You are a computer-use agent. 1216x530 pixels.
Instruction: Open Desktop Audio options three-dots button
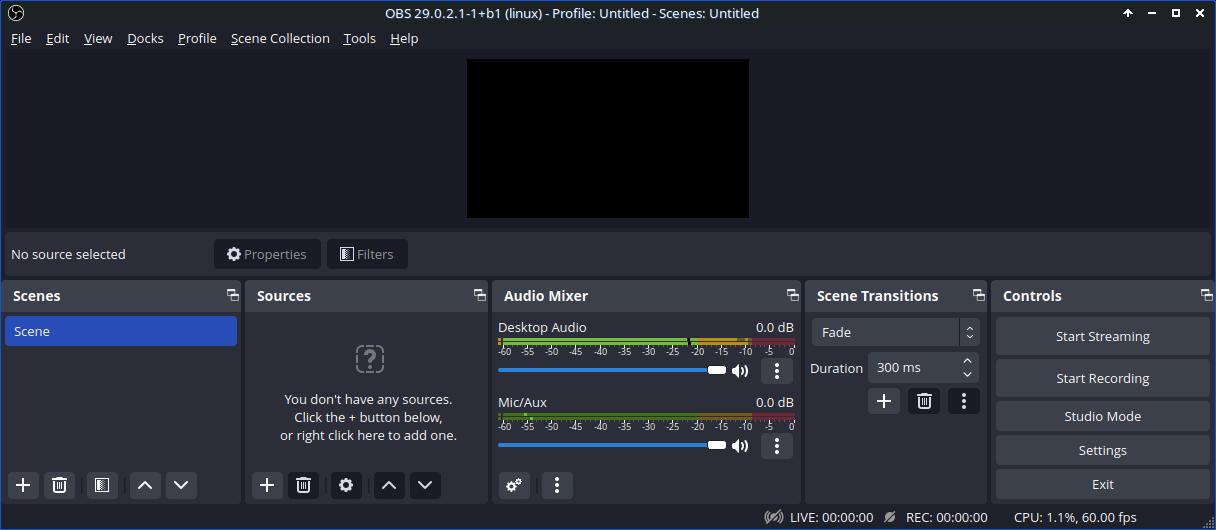[x=777, y=371]
